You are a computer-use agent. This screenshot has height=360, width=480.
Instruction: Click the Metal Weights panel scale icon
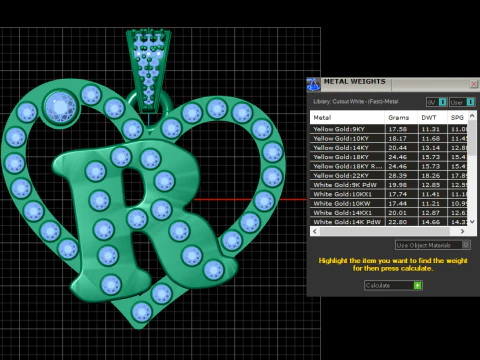[313, 84]
